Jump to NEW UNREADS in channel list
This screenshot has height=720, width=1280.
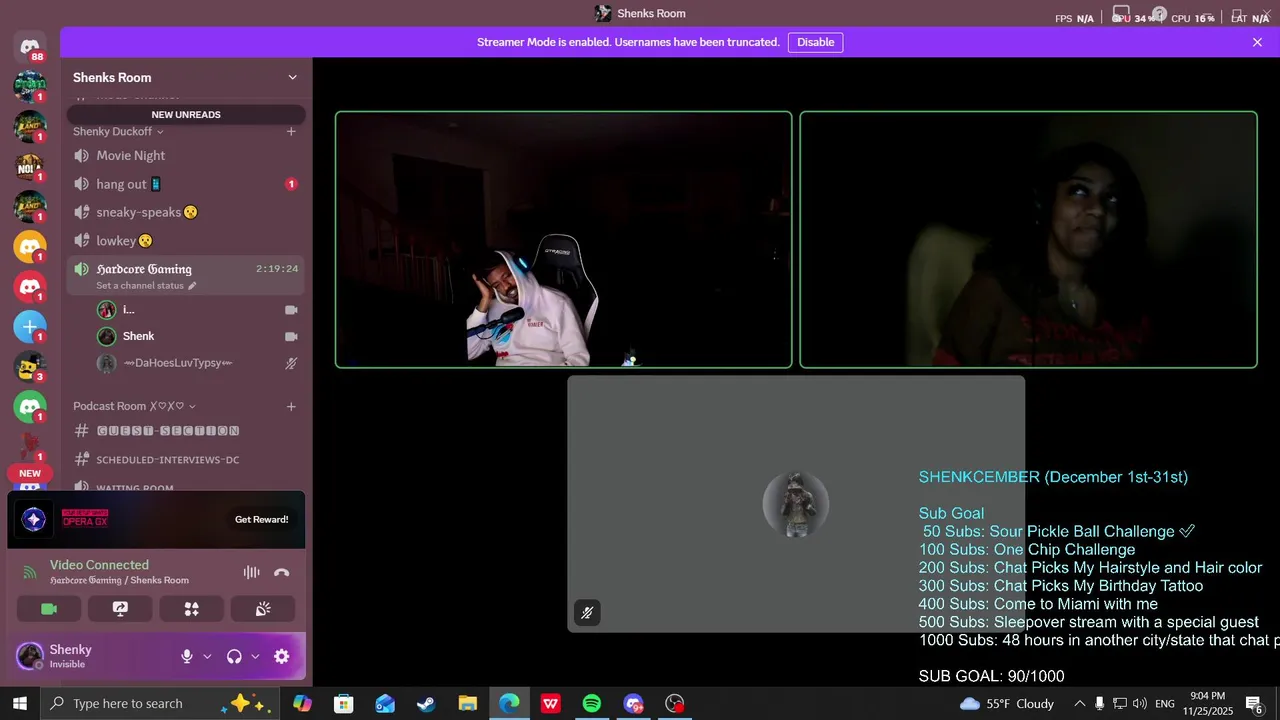pos(186,115)
